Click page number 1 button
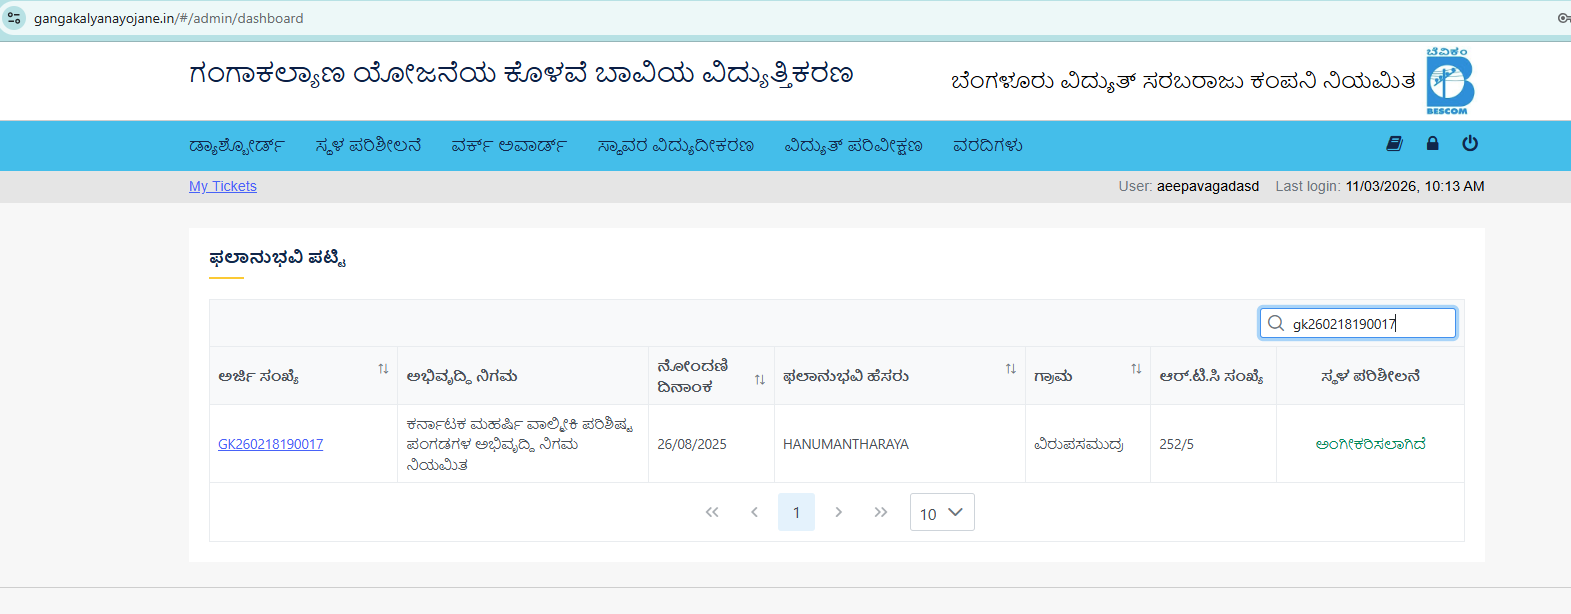This screenshot has height=614, width=1571. [796, 512]
